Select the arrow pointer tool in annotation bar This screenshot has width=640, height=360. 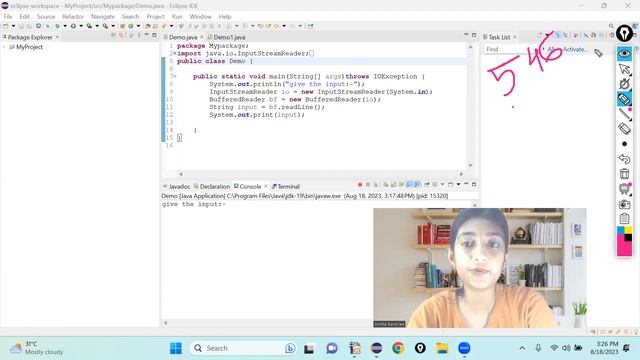coord(624,69)
